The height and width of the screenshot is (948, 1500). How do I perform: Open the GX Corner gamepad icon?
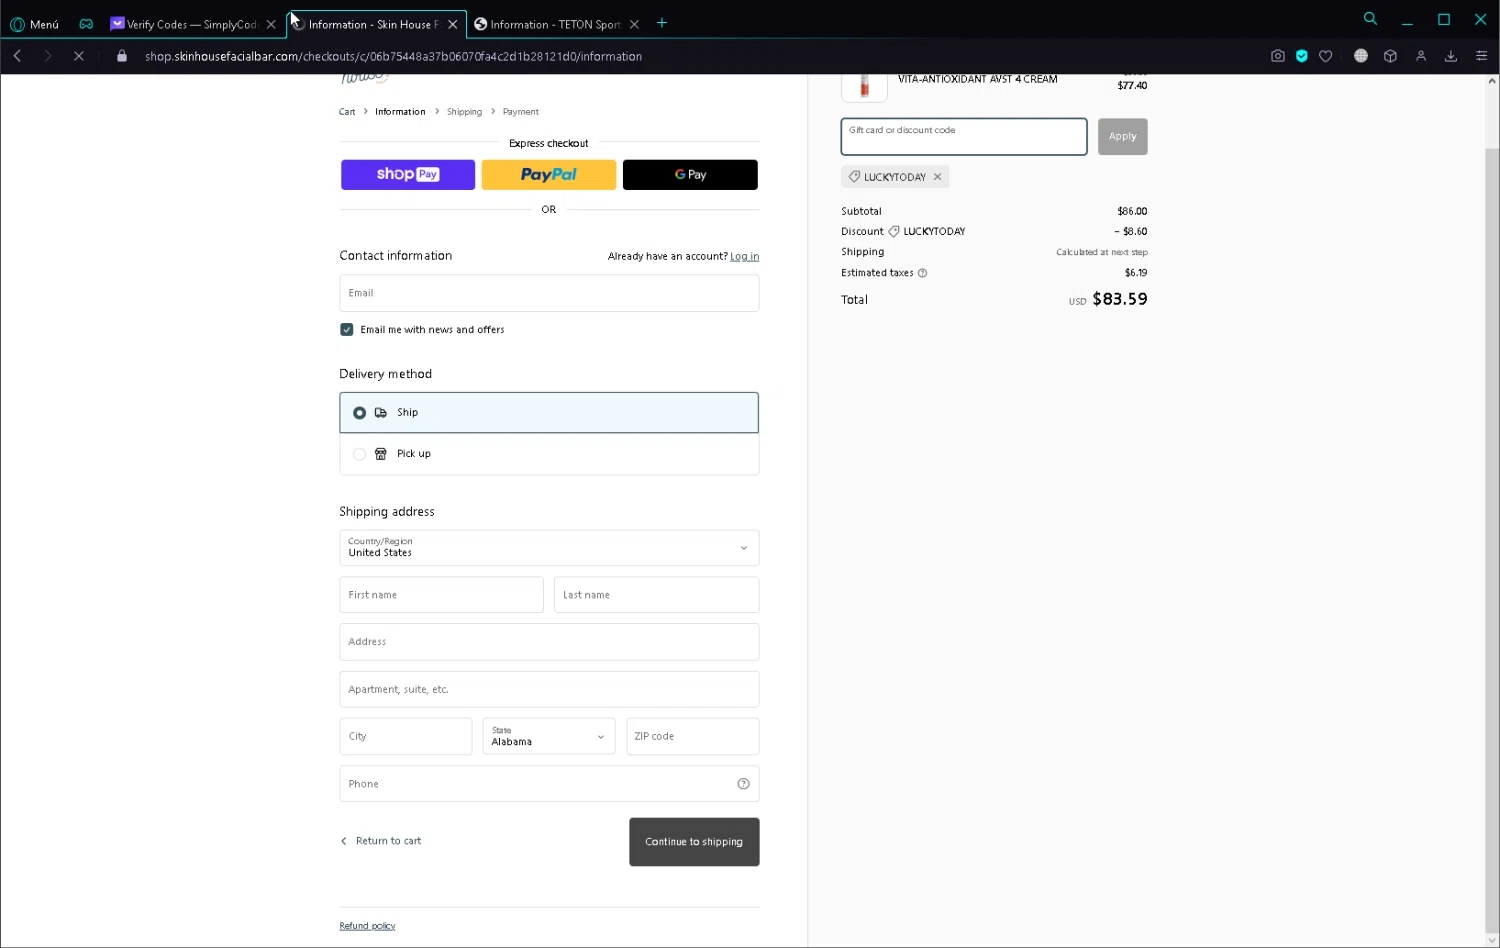click(x=86, y=24)
